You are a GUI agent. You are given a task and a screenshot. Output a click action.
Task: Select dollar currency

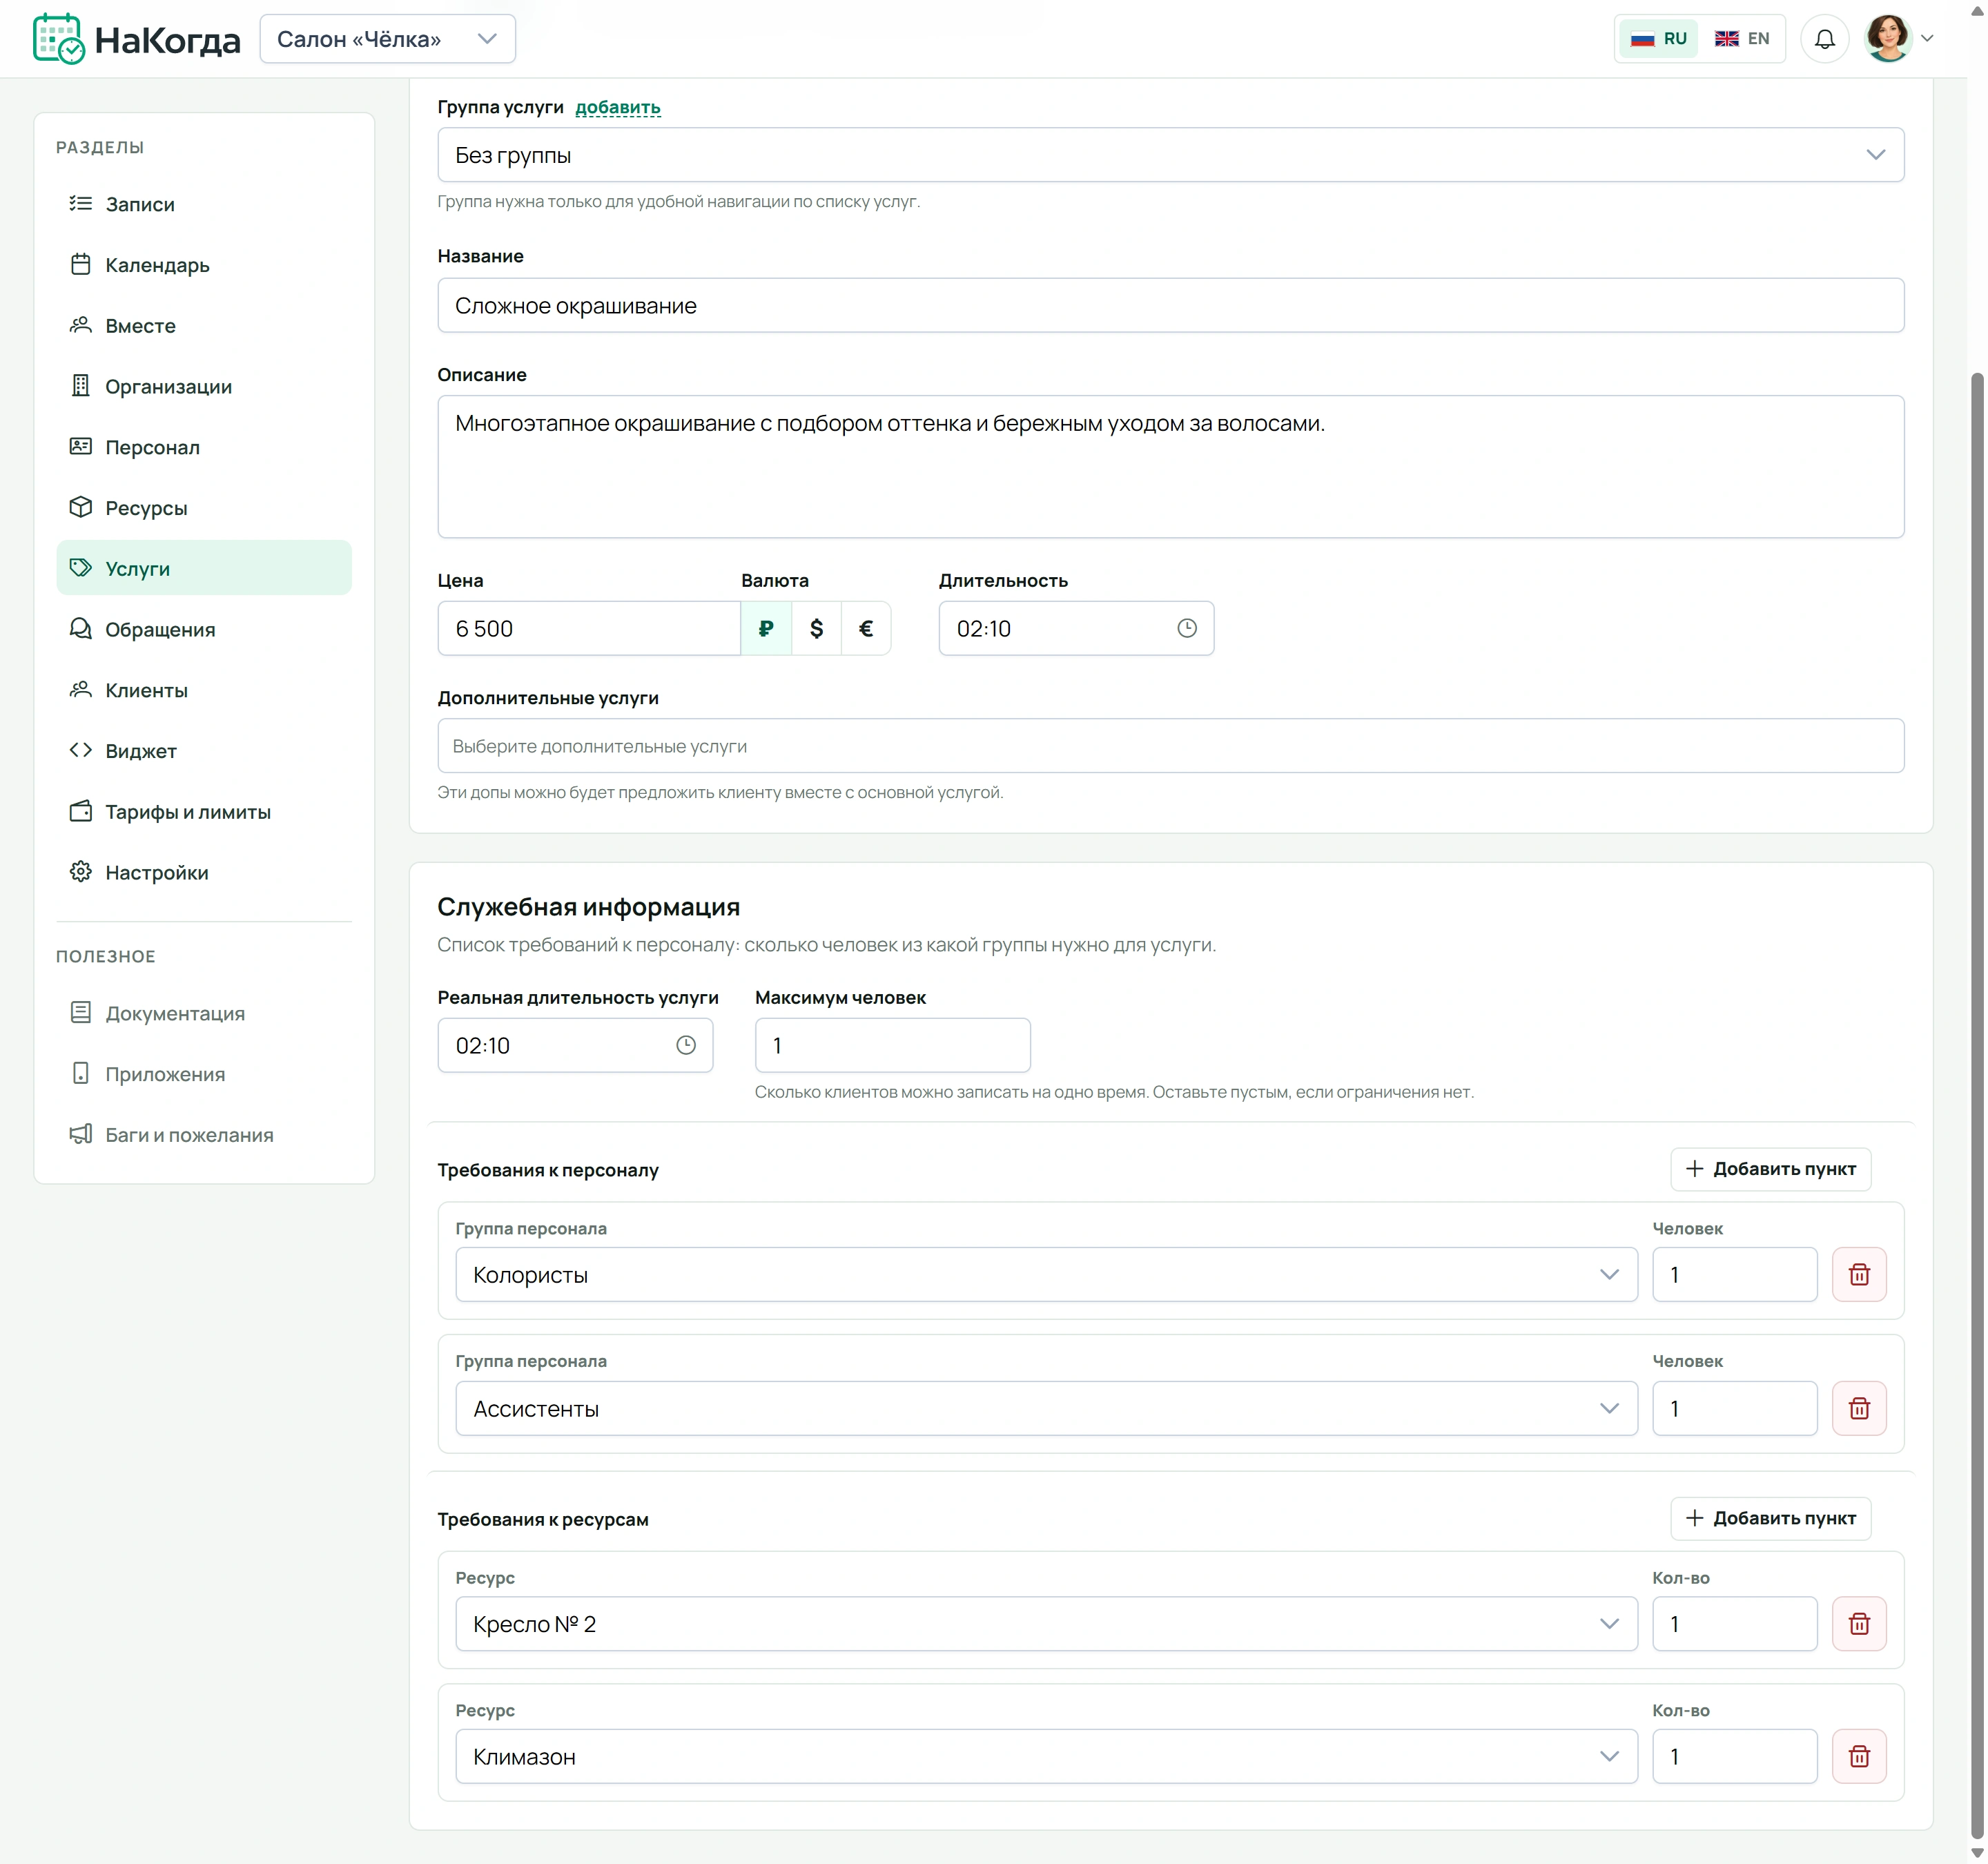(816, 628)
